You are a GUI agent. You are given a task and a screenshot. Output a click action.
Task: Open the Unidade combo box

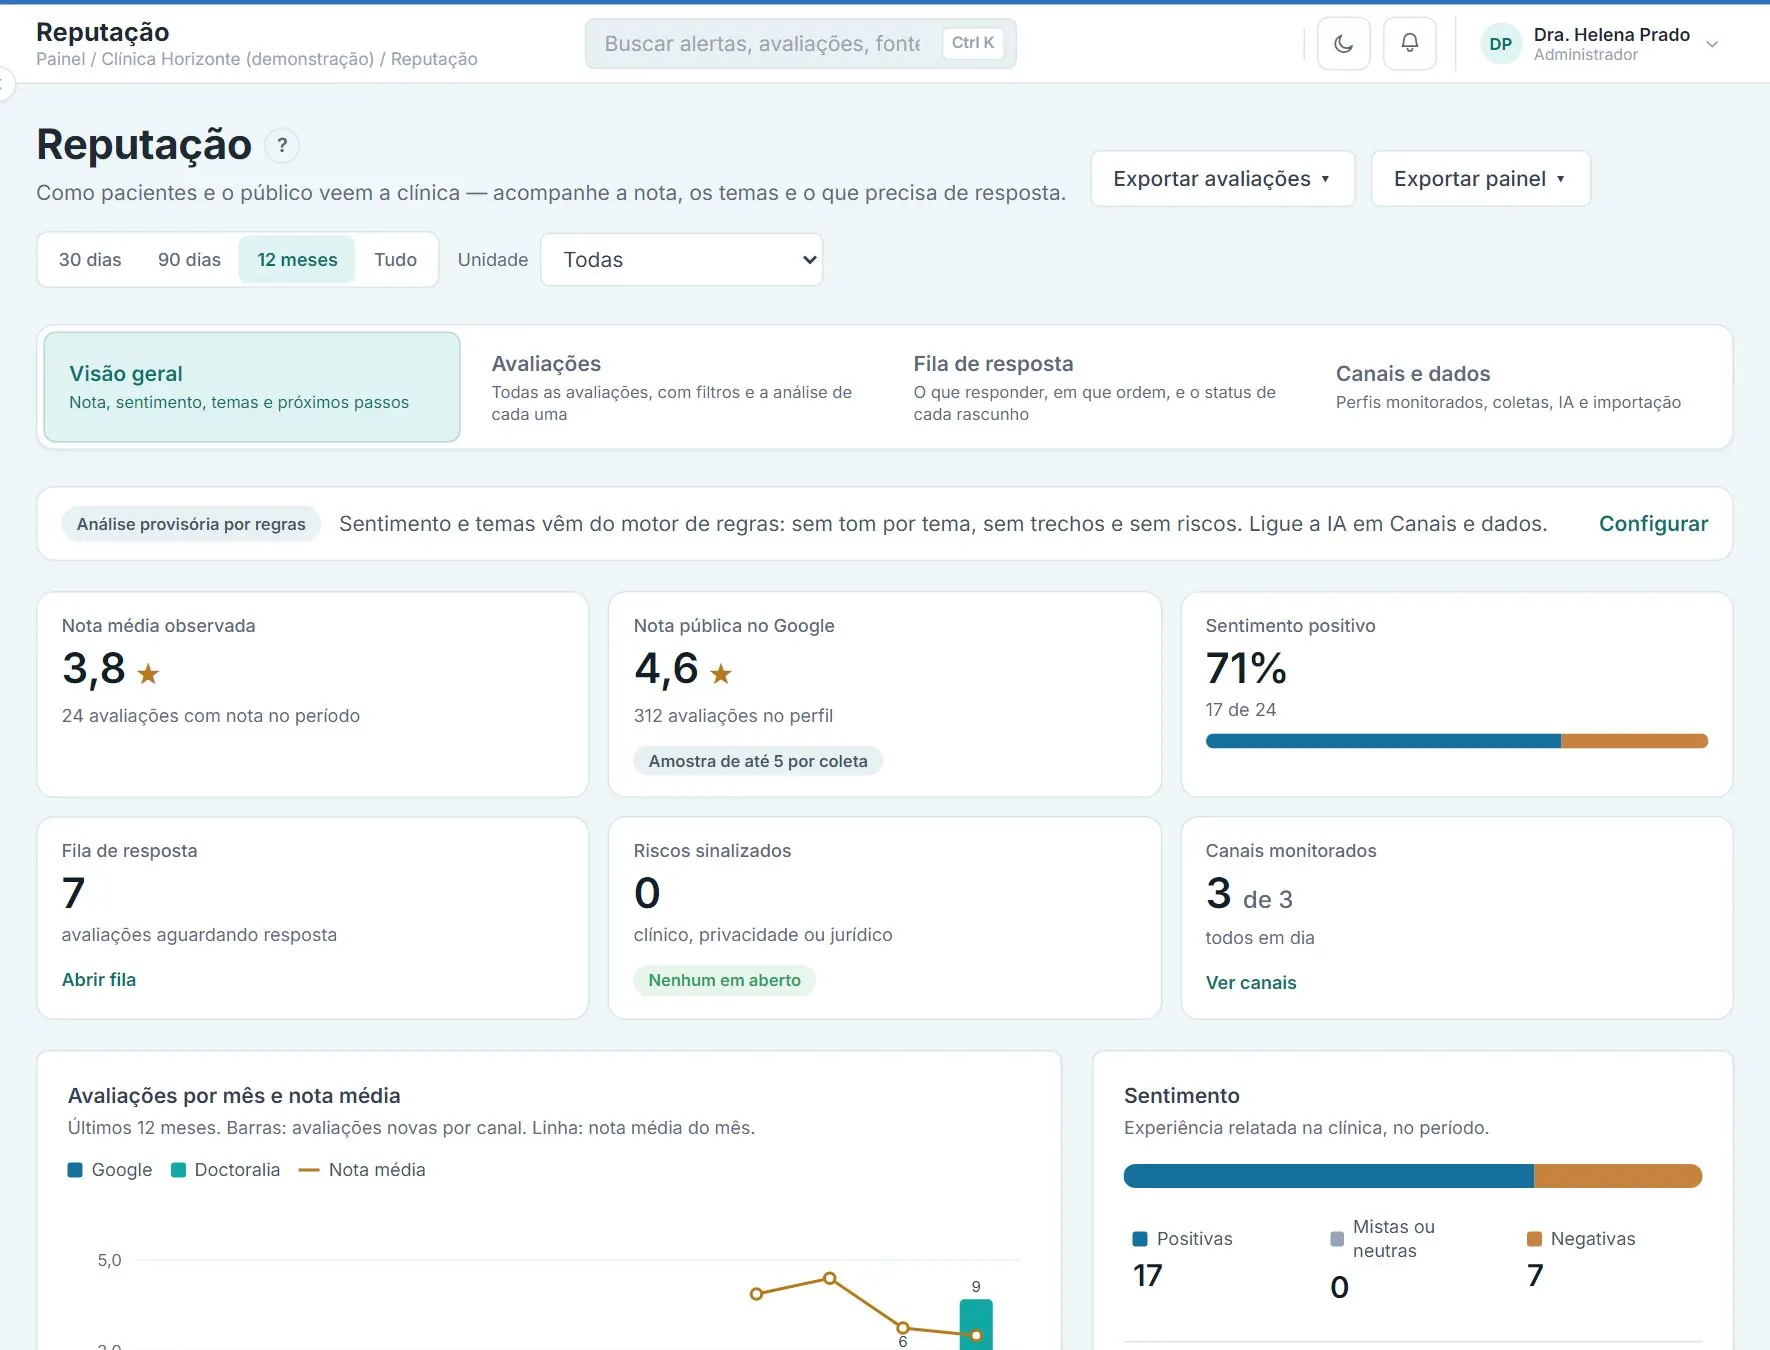pyautogui.click(x=681, y=260)
